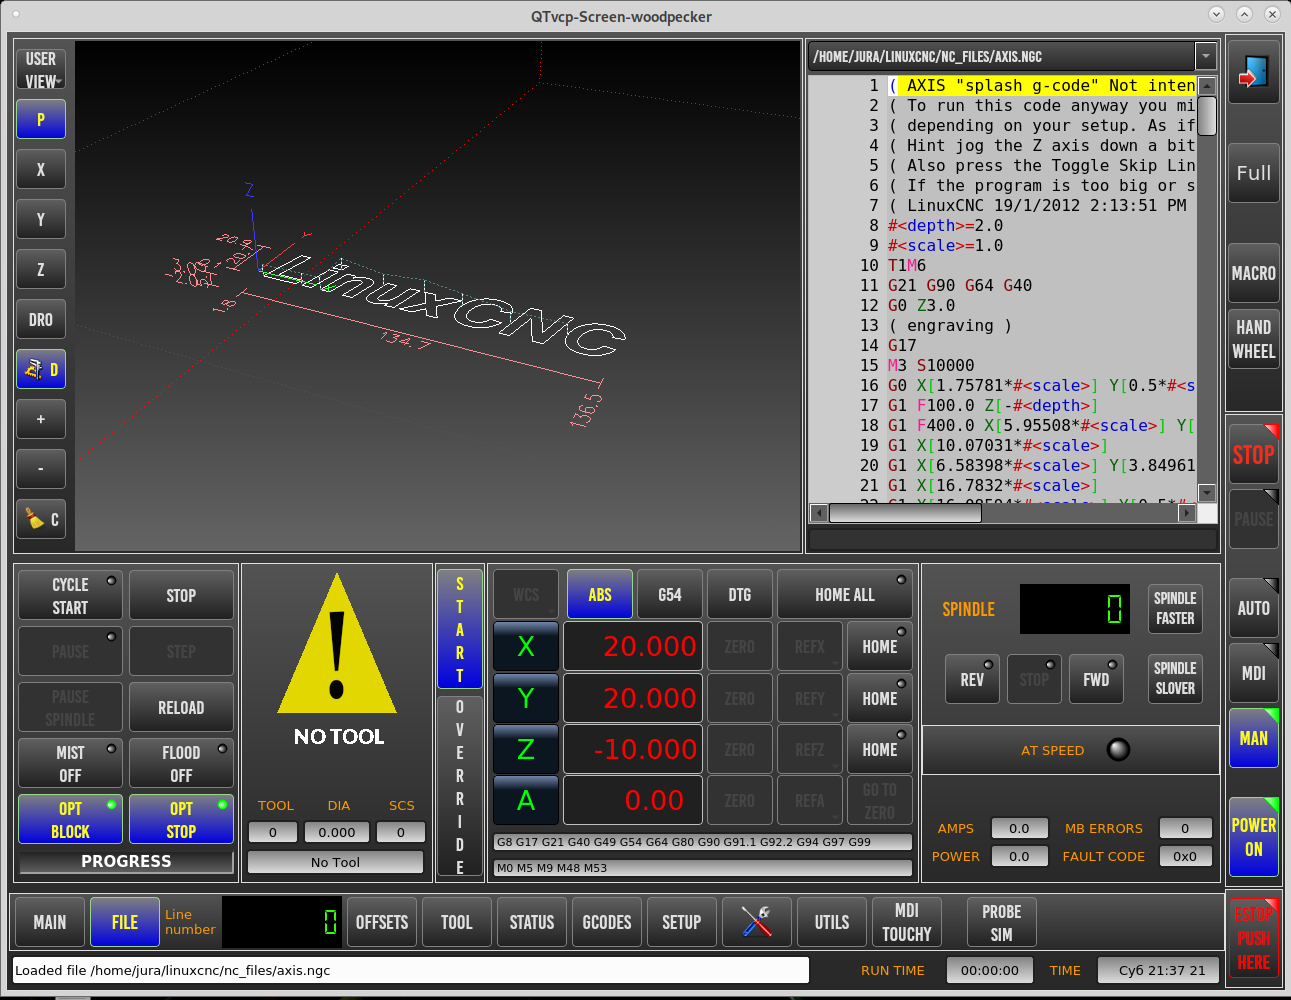1291x1000 pixels.
Task: Home the X axis
Action: (x=880, y=647)
